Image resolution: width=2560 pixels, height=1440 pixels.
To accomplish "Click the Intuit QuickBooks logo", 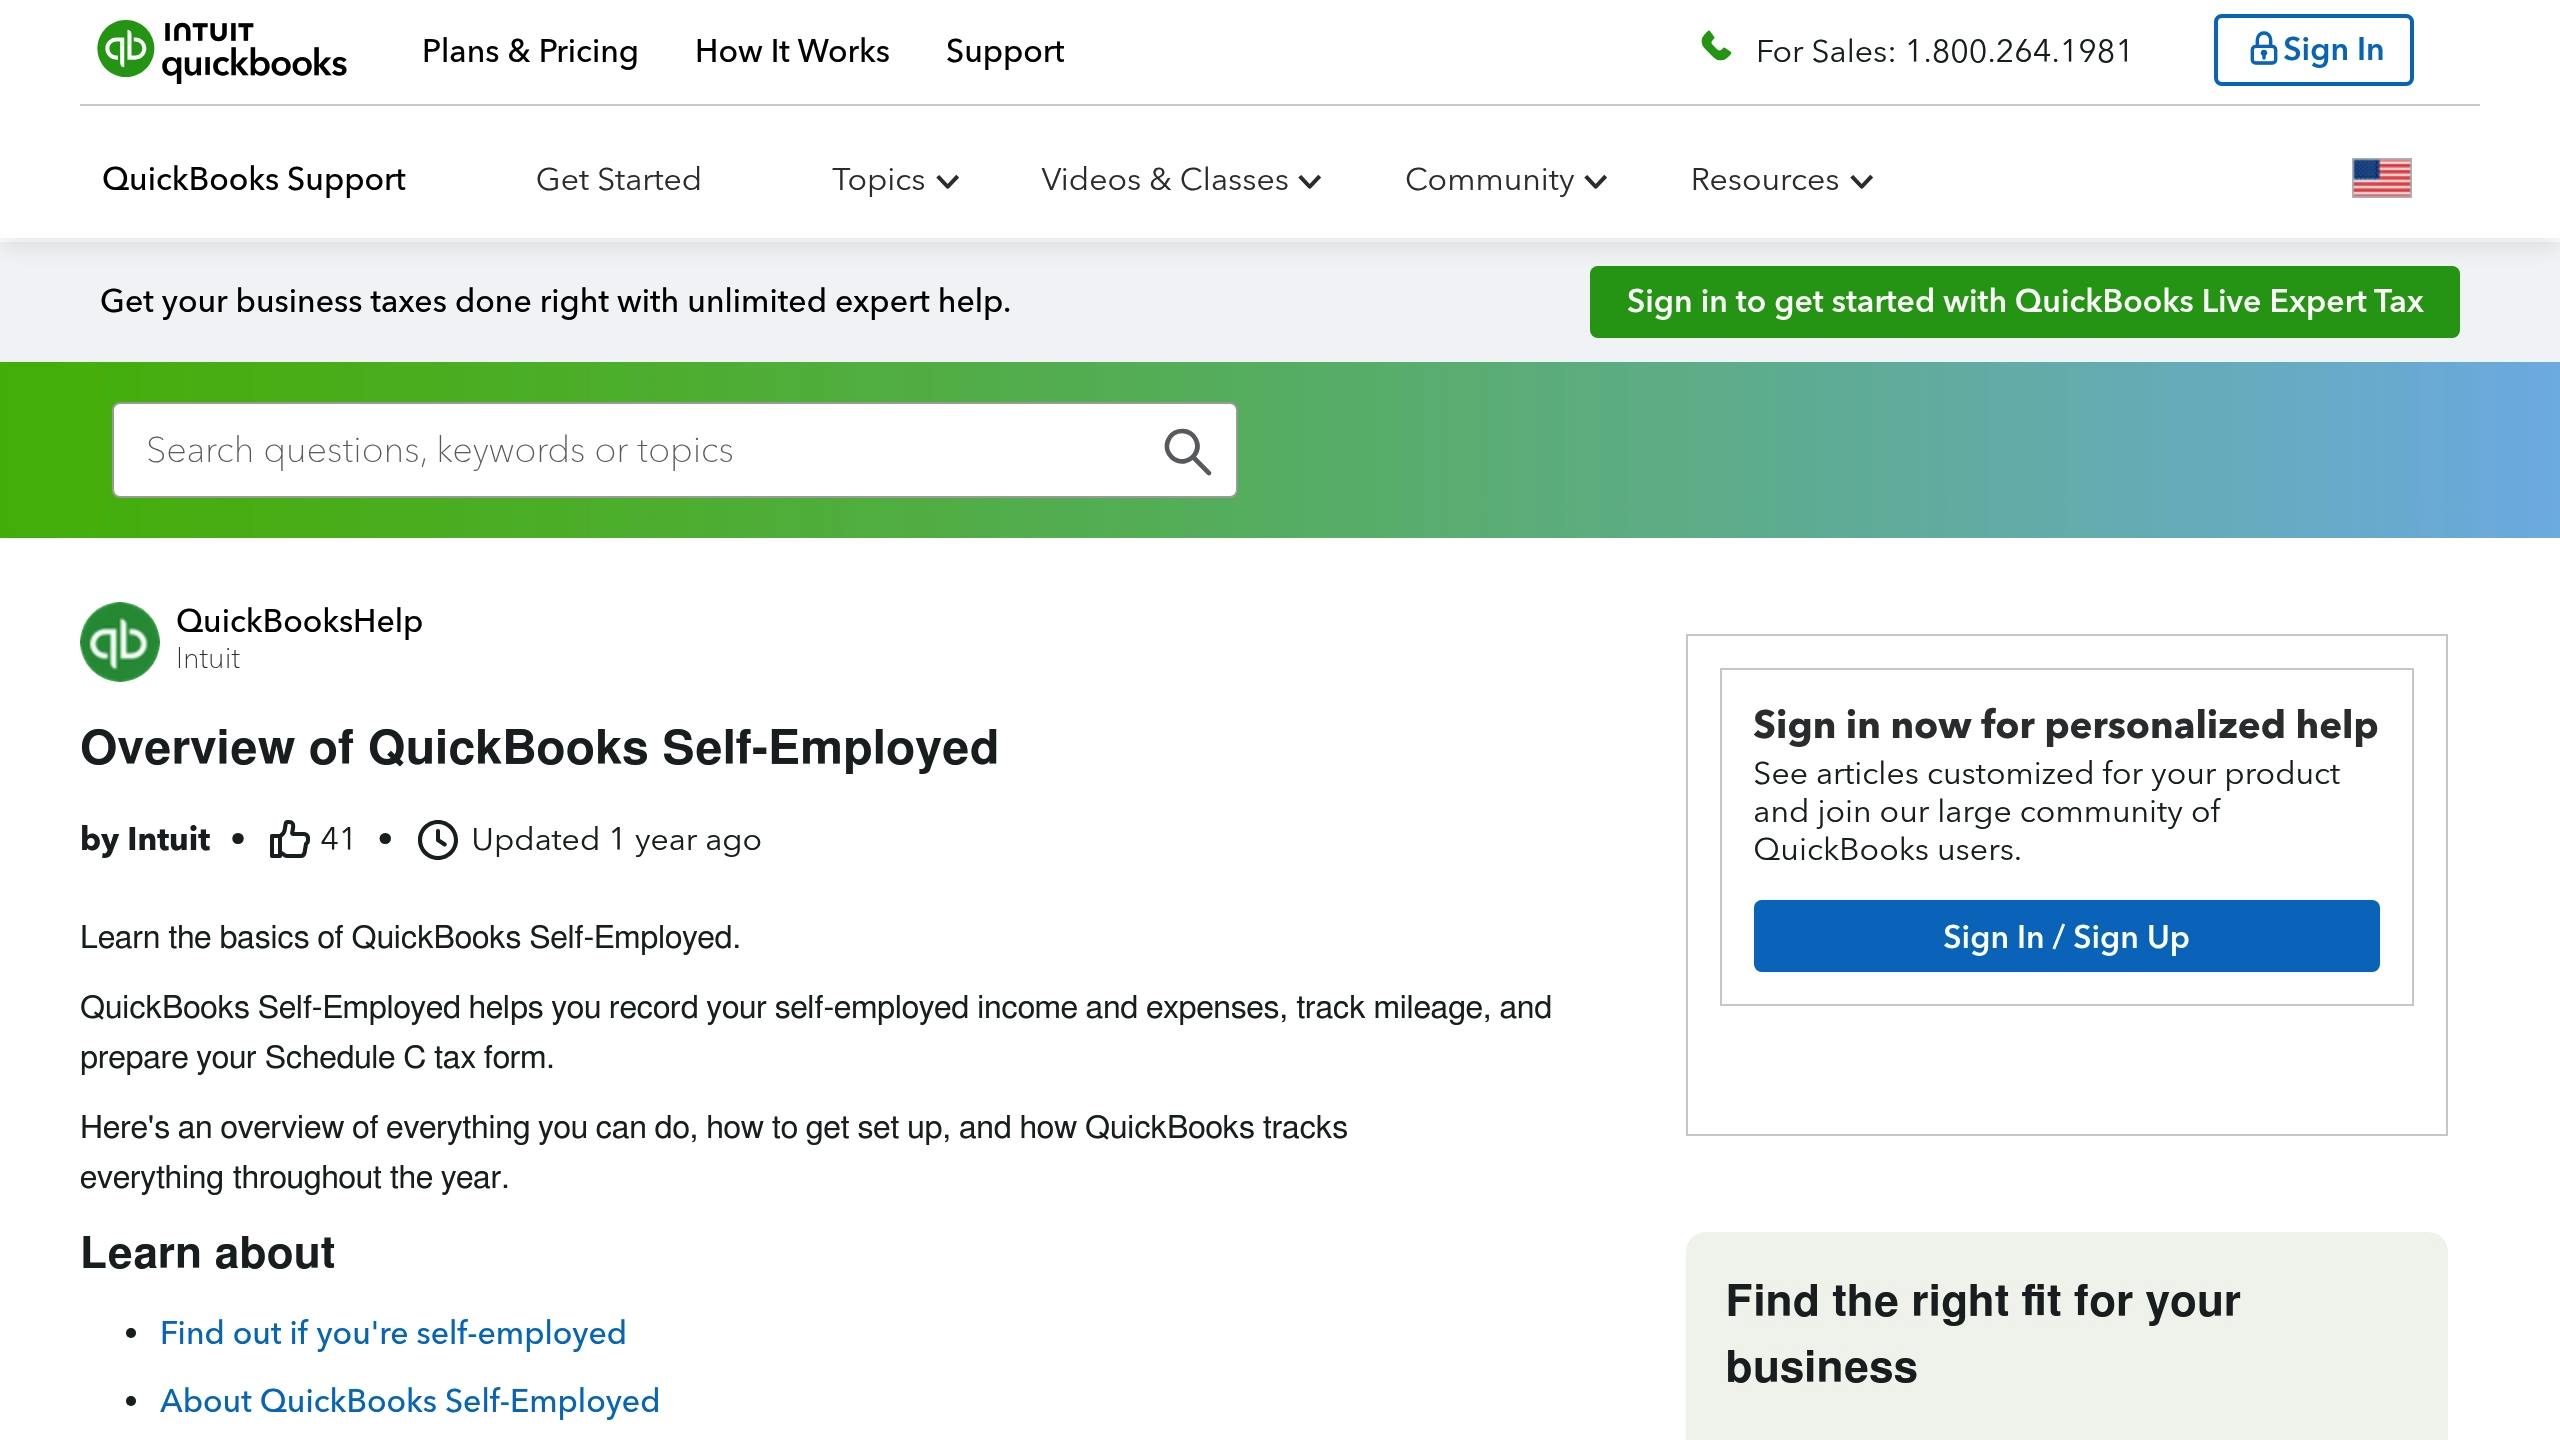I will click(x=222, y=50).
